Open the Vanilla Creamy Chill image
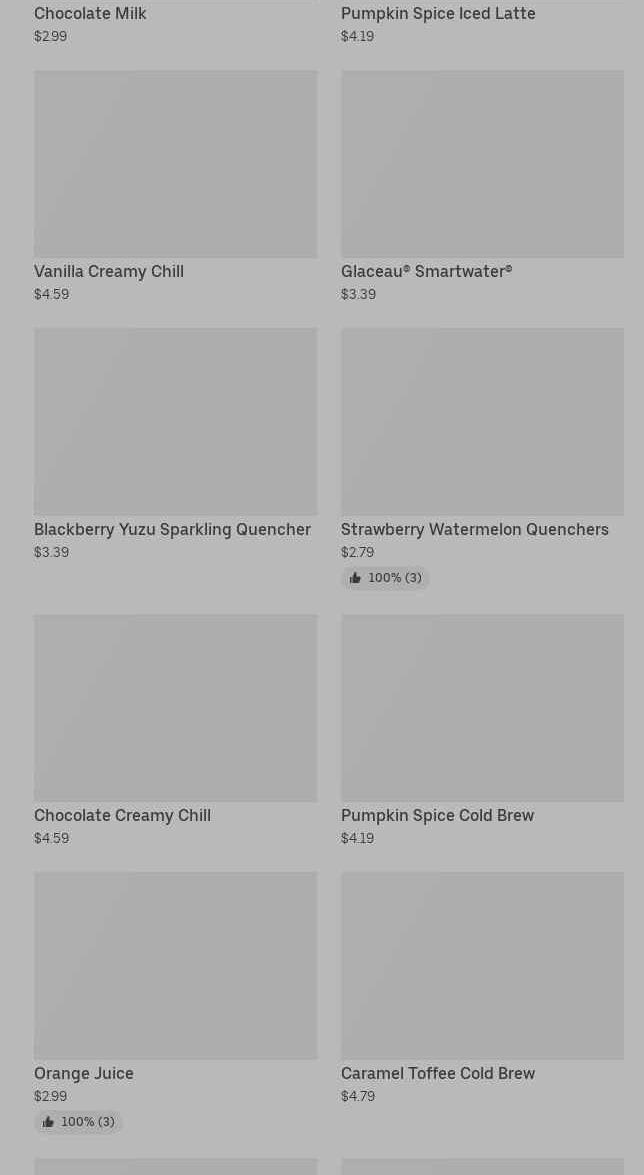The height and width of the screenshot is (1175, 644). click(x=175, y=164)
